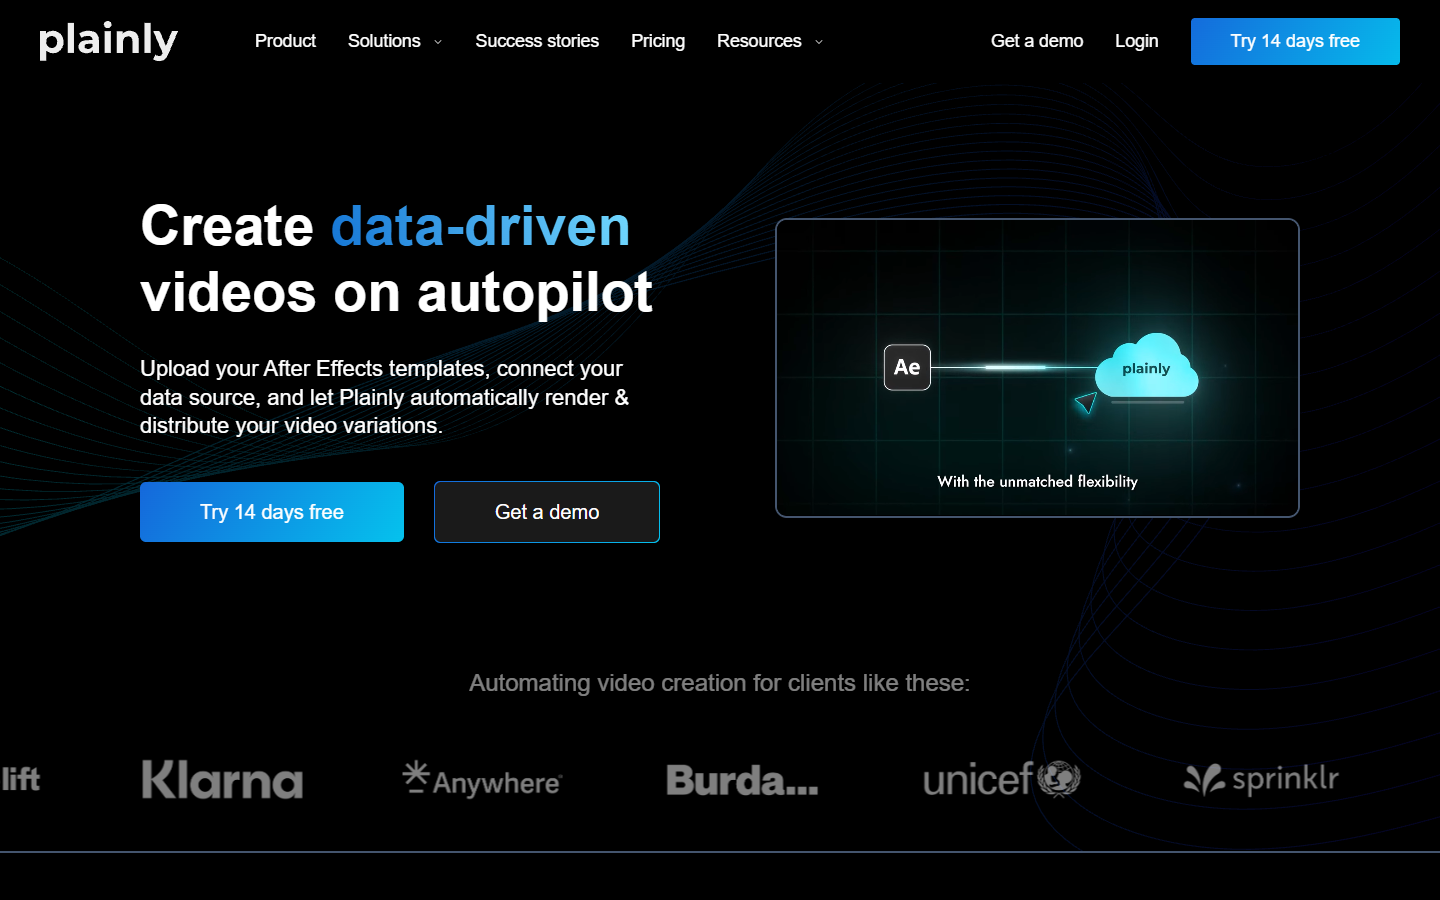The image size is (1440, 900).
Task: Click 'With the unmatched flexibility' caption
Action: click(x=1037, y=481)
